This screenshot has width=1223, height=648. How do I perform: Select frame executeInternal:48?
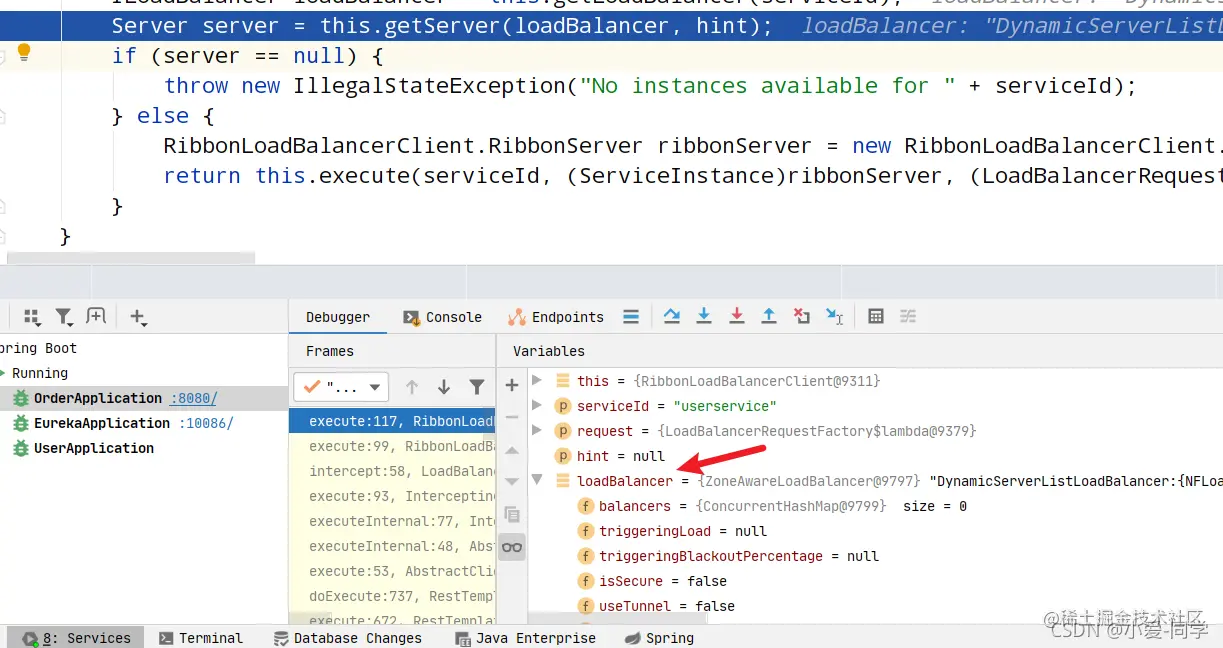click(392, 546)
